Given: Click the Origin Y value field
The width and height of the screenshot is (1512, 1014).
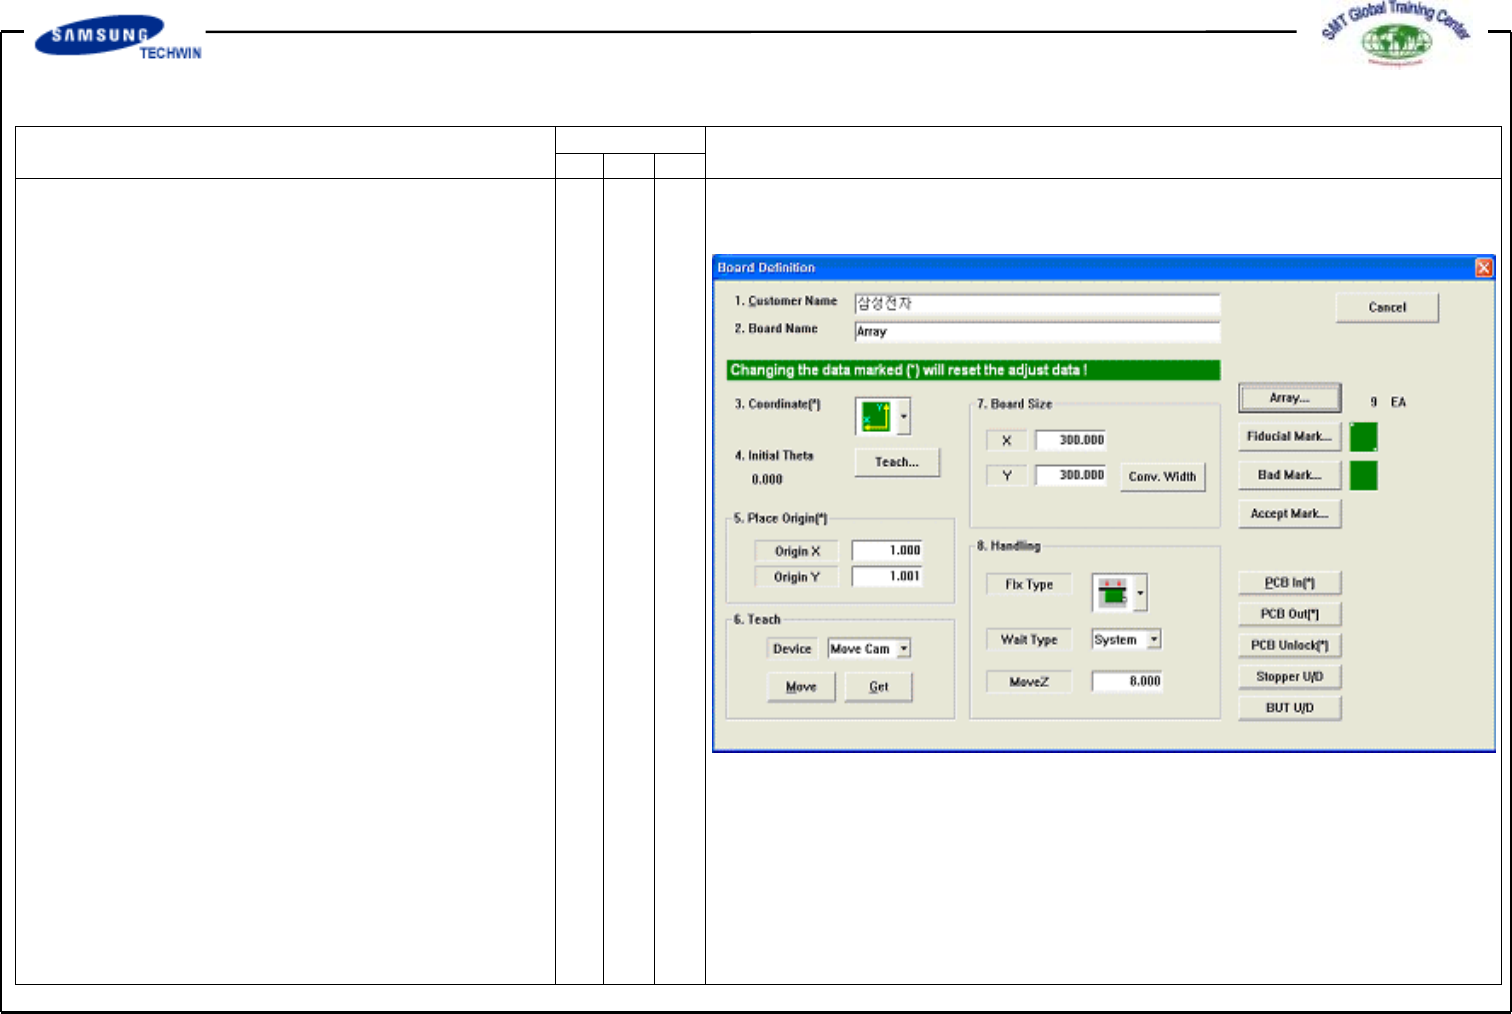Looking at the screenshot, I should pyautogui.click(x=887, y=577).
